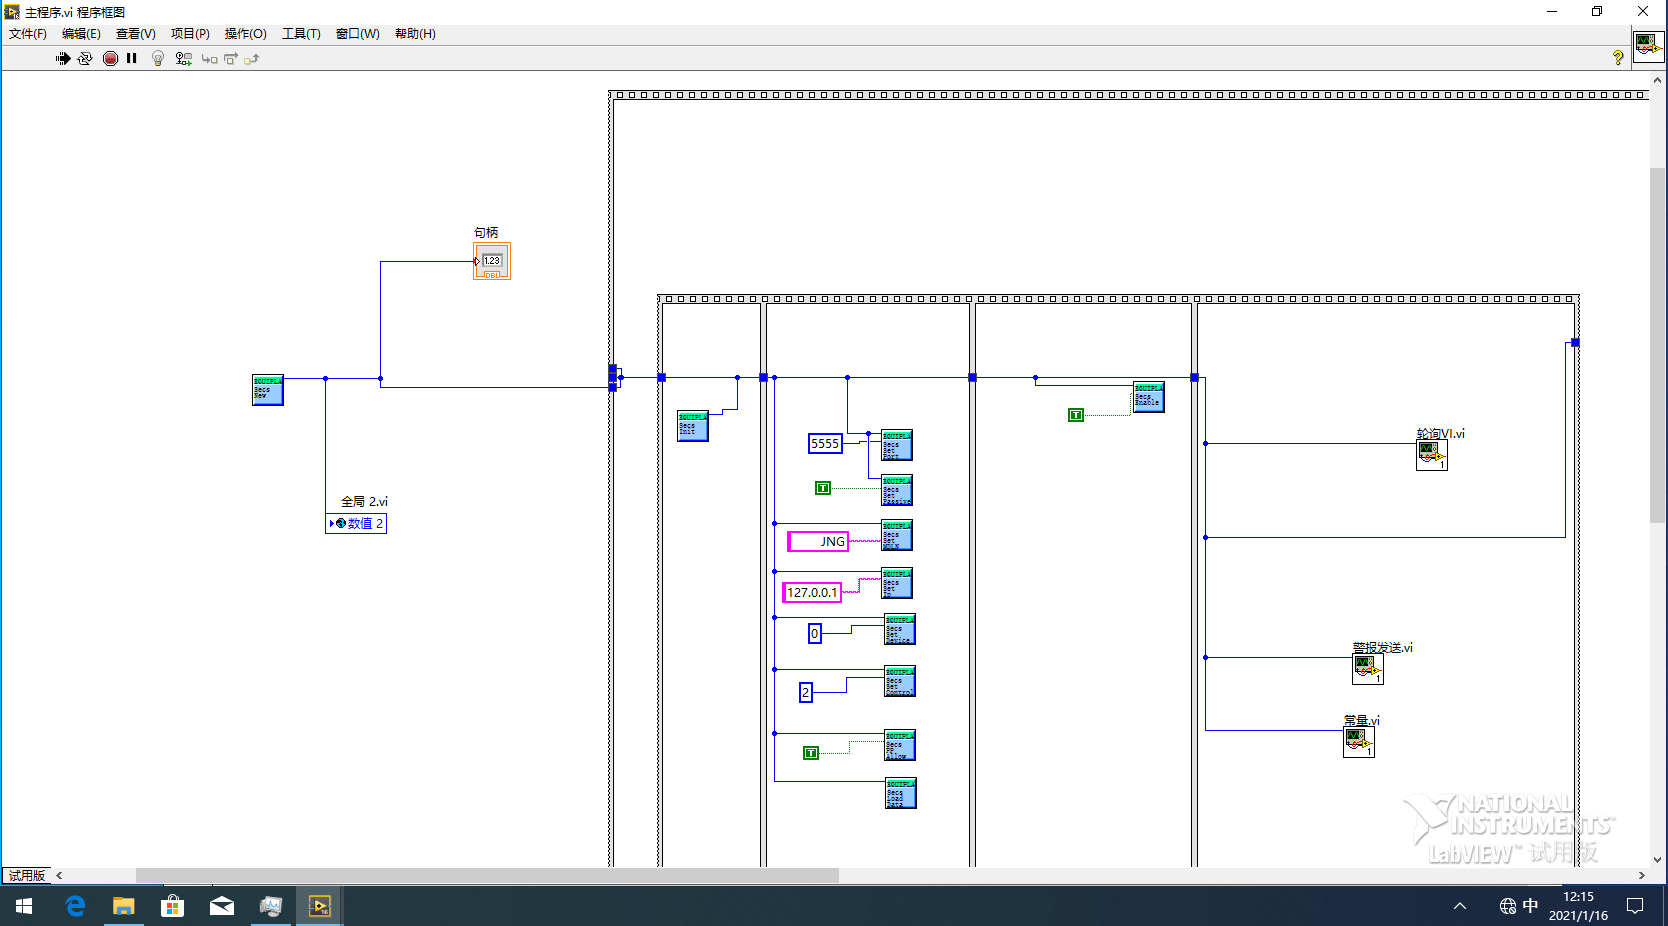Open the 警报发送.vi subVI icon
Image resolution: width=1668 pixels, height=926 pixels.
[x=1366, y=668]
